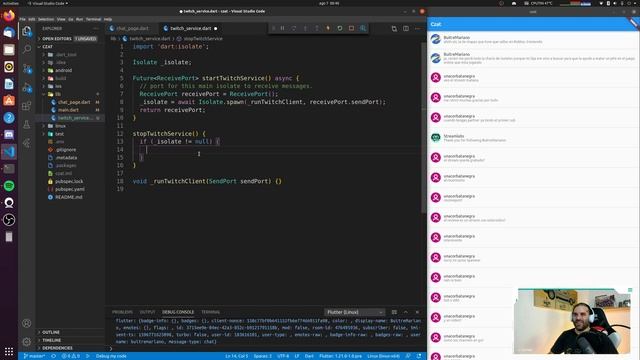
Task: Restart the debug session with the green icon
Action: [x=340, y=28]
